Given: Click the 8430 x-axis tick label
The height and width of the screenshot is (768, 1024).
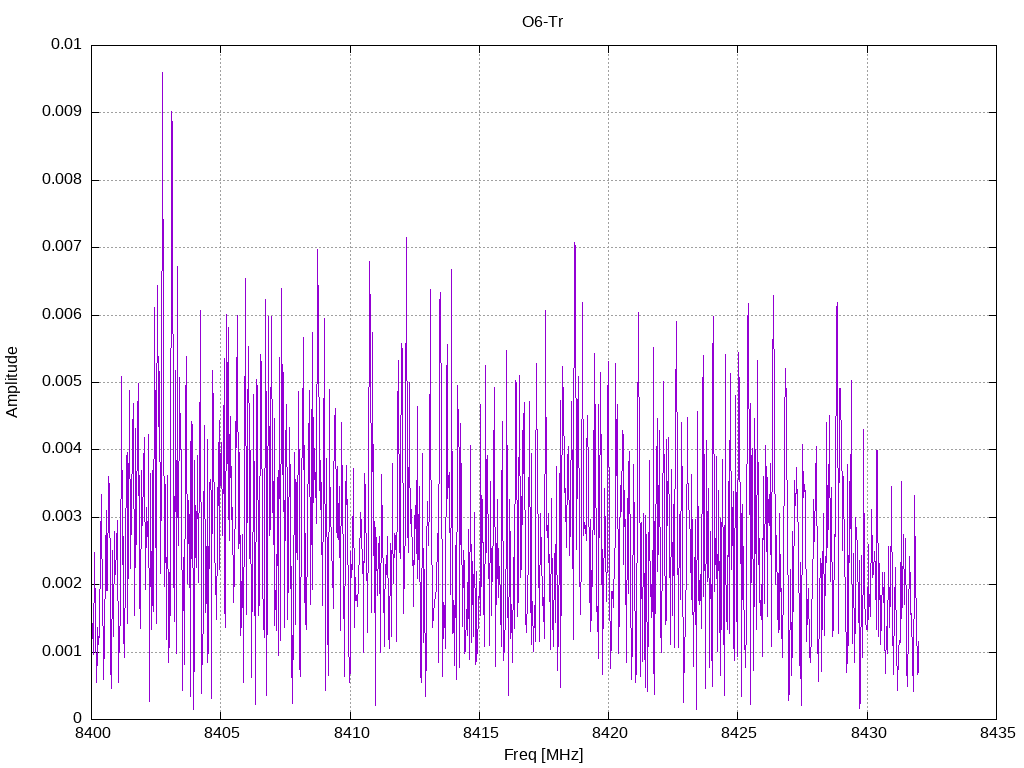Looking at the screenshot, I should point(867,733).
